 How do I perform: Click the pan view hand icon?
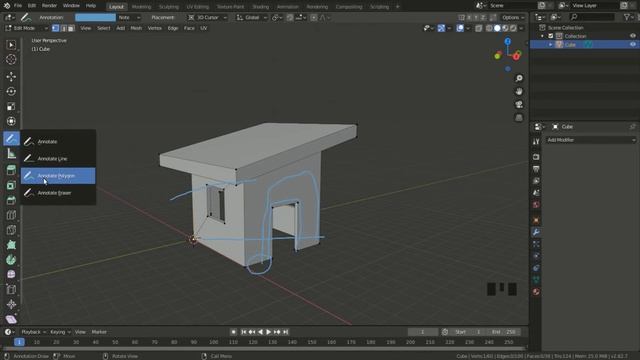click(519, 91)
